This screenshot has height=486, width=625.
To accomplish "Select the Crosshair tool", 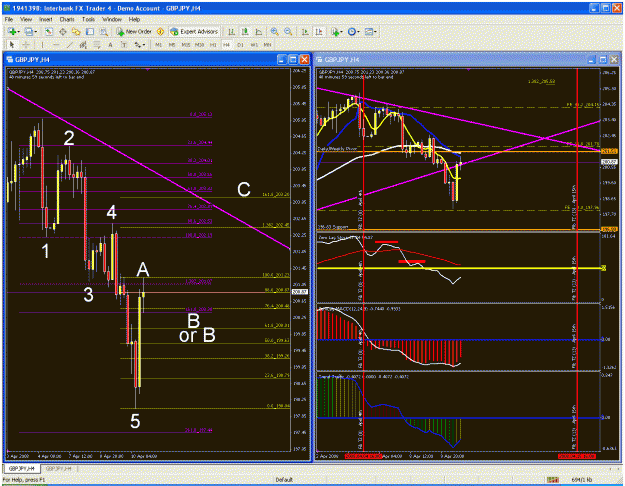I will point(26,45).
